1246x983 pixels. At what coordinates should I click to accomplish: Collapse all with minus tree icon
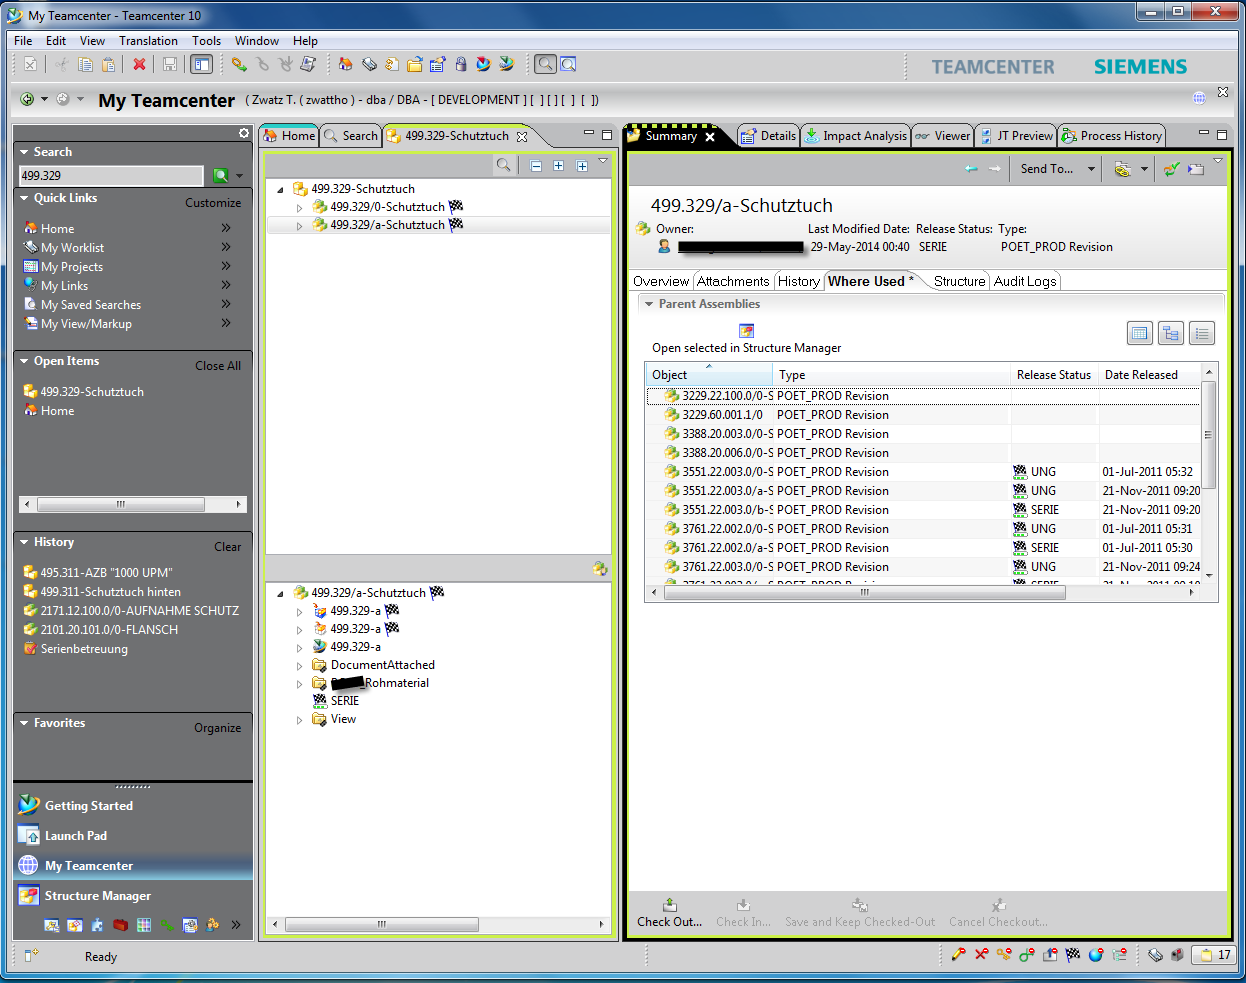(x=536, y=166)
